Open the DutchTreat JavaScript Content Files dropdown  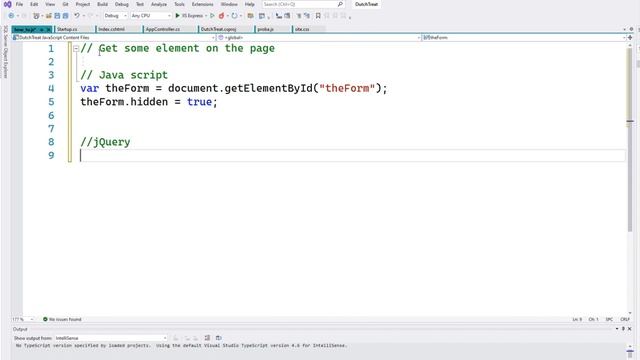pos(114,37)
